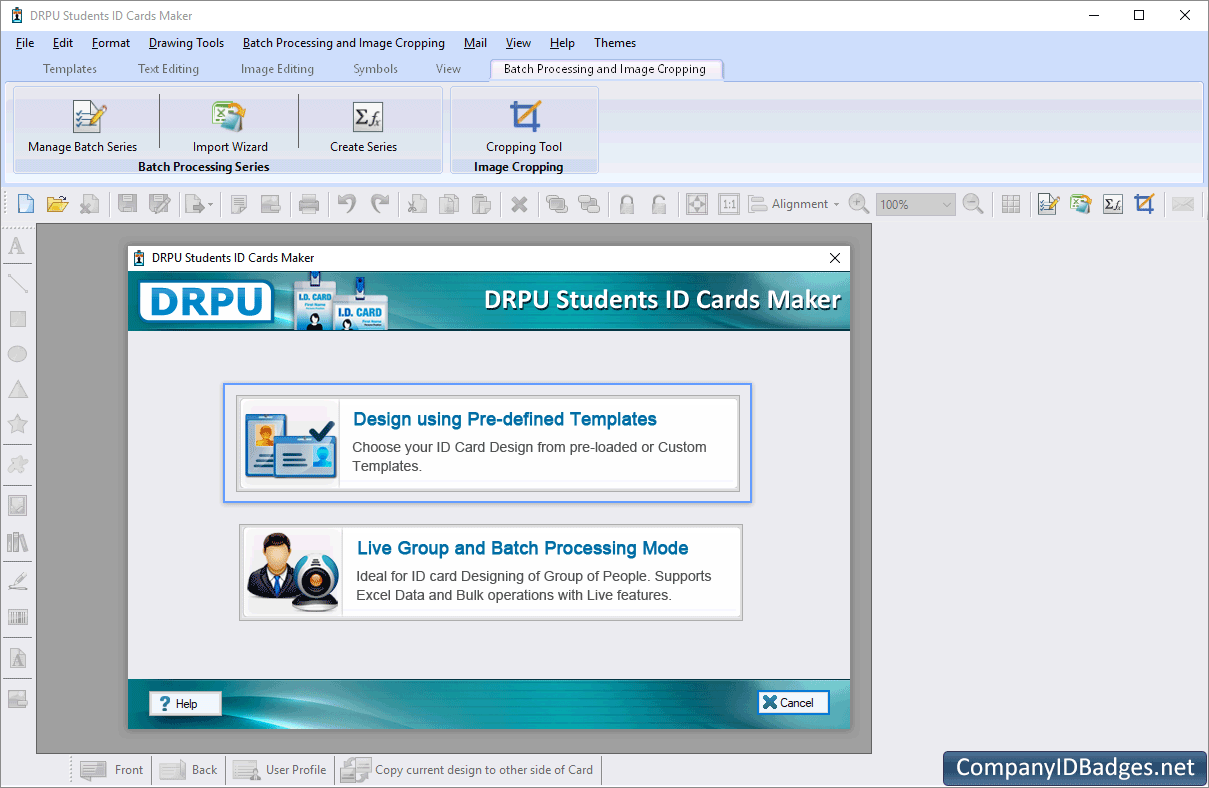1209x788 pixels.
Task: Toggle the 1:1 zoom view
Action: pyautogui.click(x=729, y=203)
